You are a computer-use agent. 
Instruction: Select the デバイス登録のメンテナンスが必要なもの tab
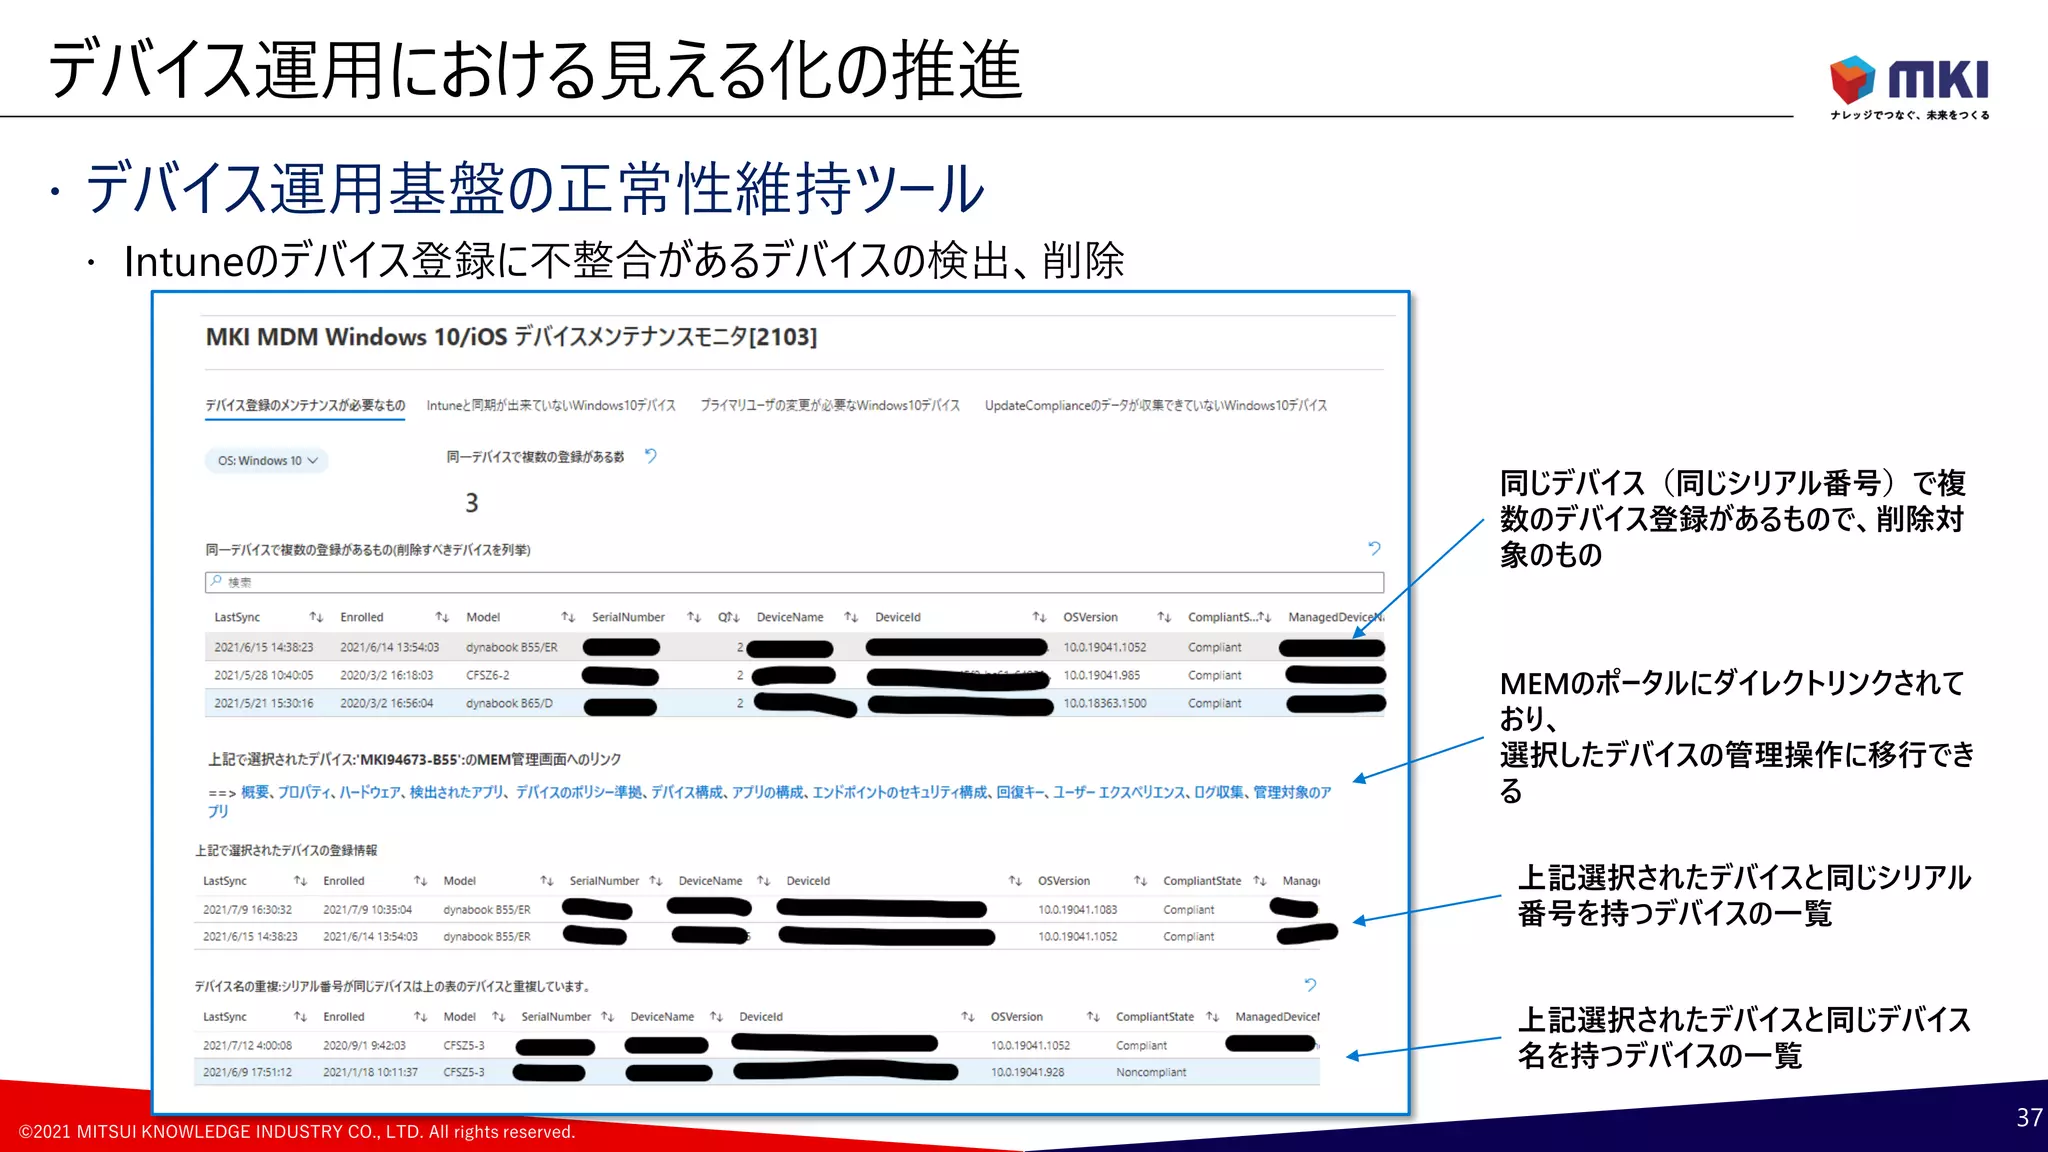coord(305,405)
